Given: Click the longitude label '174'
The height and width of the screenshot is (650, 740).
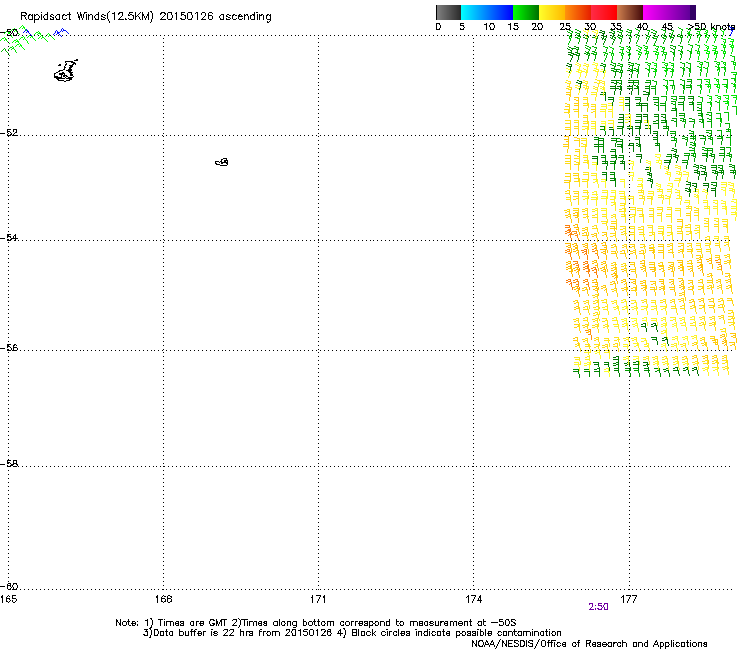Looking at the screenshot, I should coord(473,599).
